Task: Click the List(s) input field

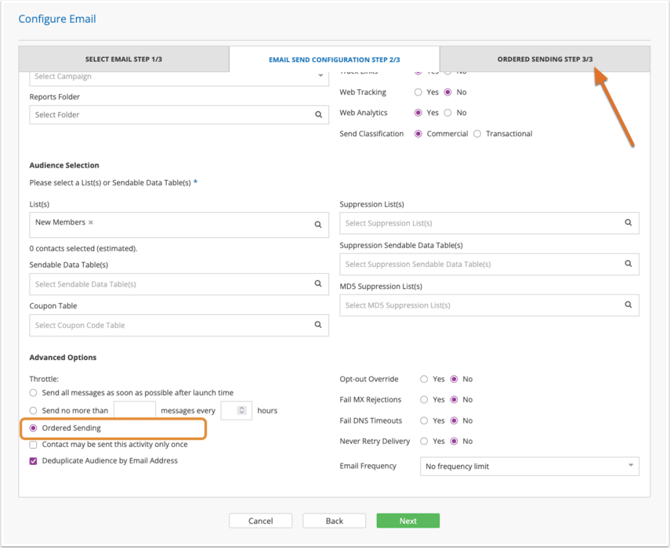Action: (179, 225)
